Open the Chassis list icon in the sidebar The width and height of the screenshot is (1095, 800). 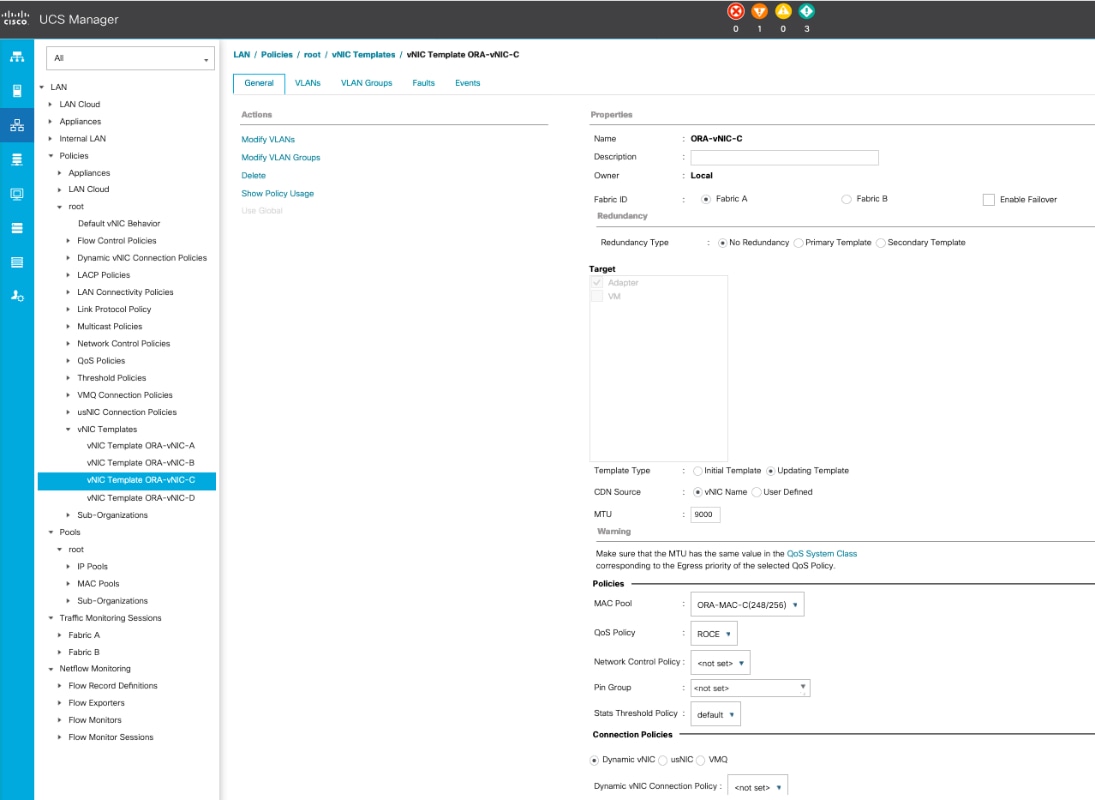pyautogui.click(x=17, y=262)
